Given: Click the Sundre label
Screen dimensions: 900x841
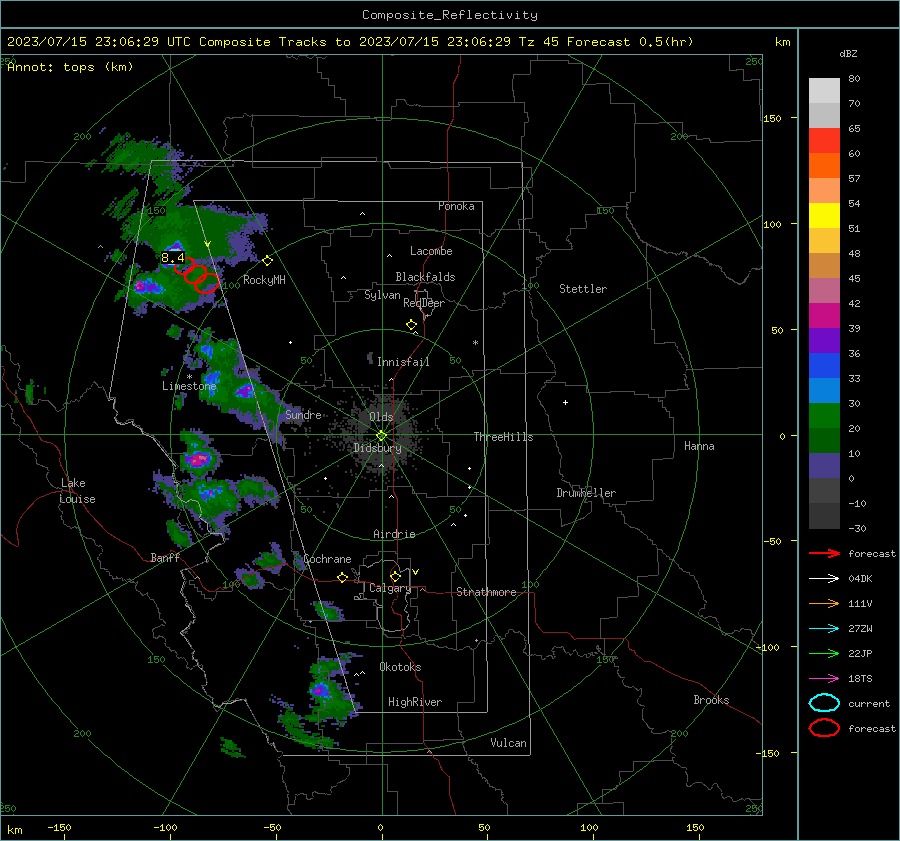Looking at the screenshot, I should [x=303, y=414].
